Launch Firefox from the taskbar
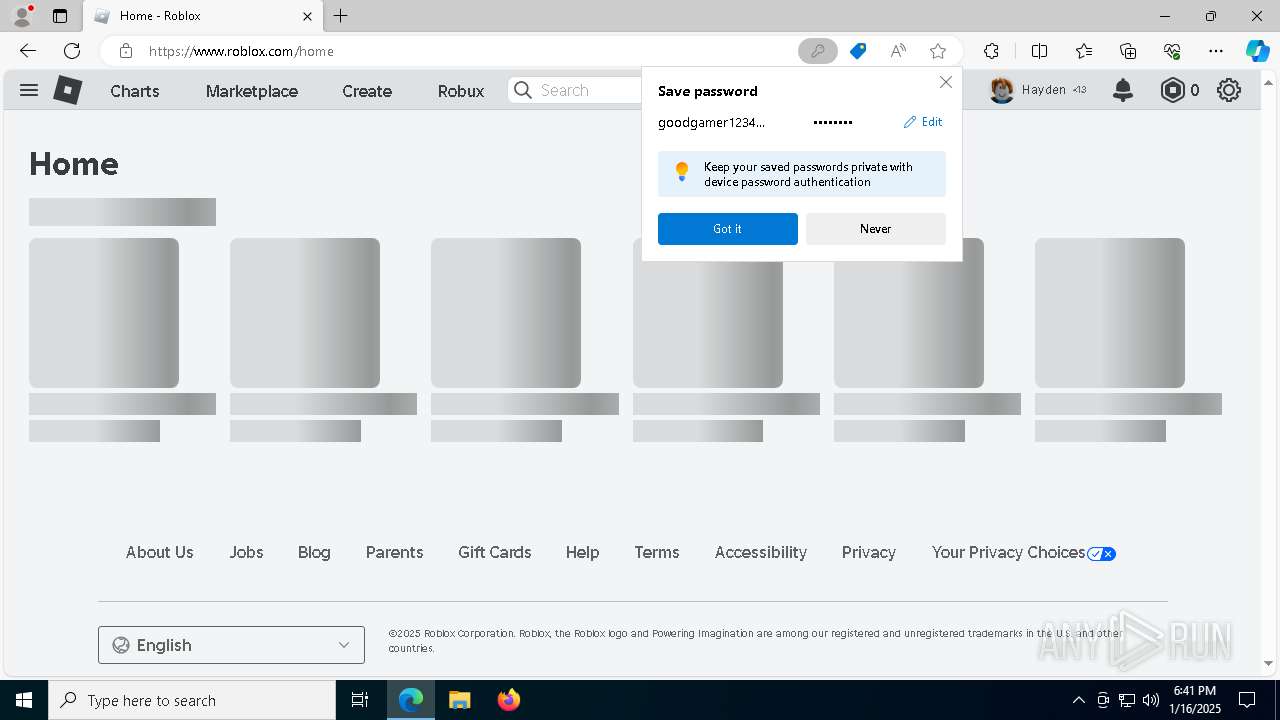The image size is (1280, 720). (509, 700)
